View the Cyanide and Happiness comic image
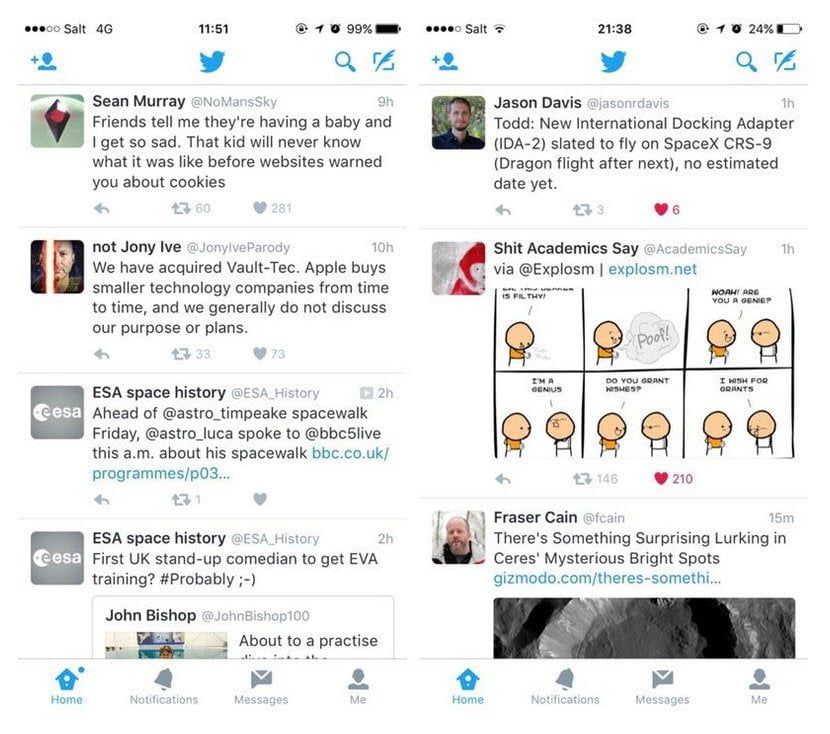 (644, 373)
